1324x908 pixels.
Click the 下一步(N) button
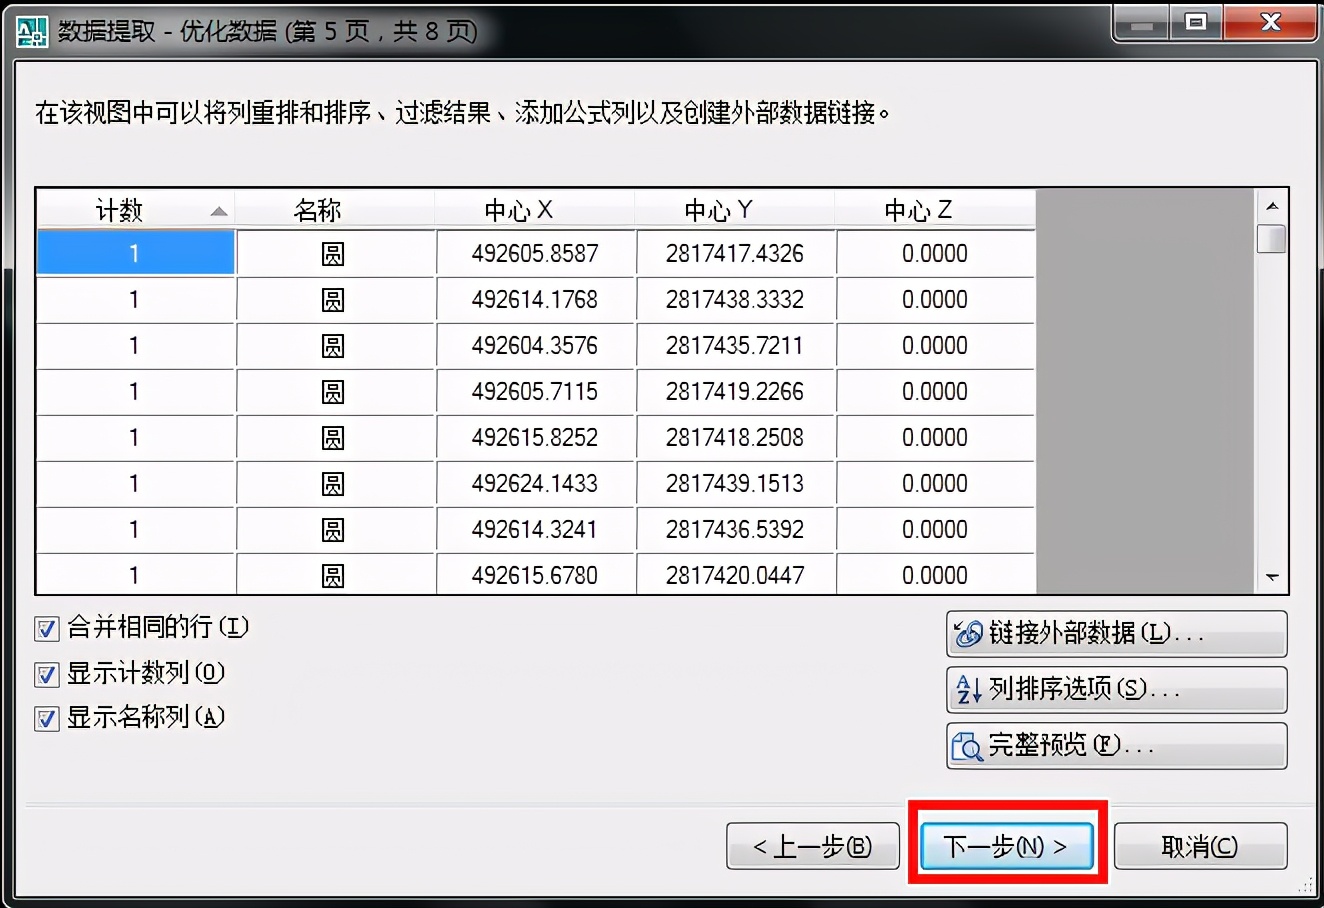click(x=1006, y=845)
